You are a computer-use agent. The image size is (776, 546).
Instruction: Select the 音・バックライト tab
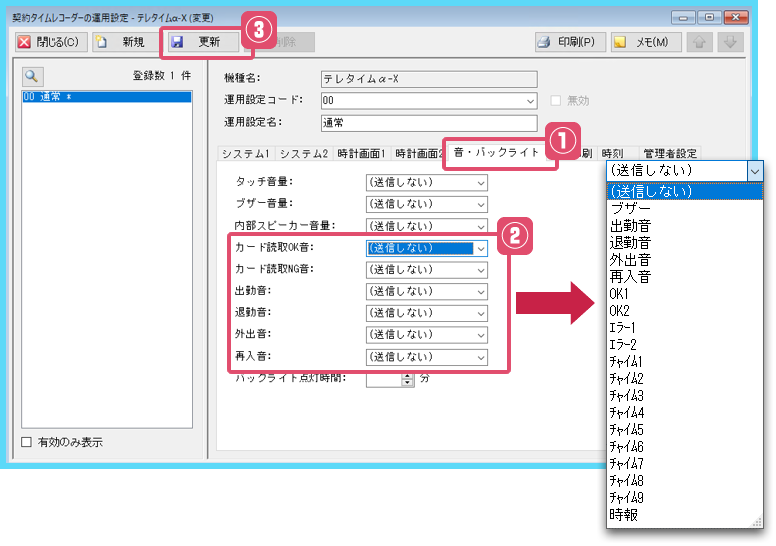coord(496,153)
